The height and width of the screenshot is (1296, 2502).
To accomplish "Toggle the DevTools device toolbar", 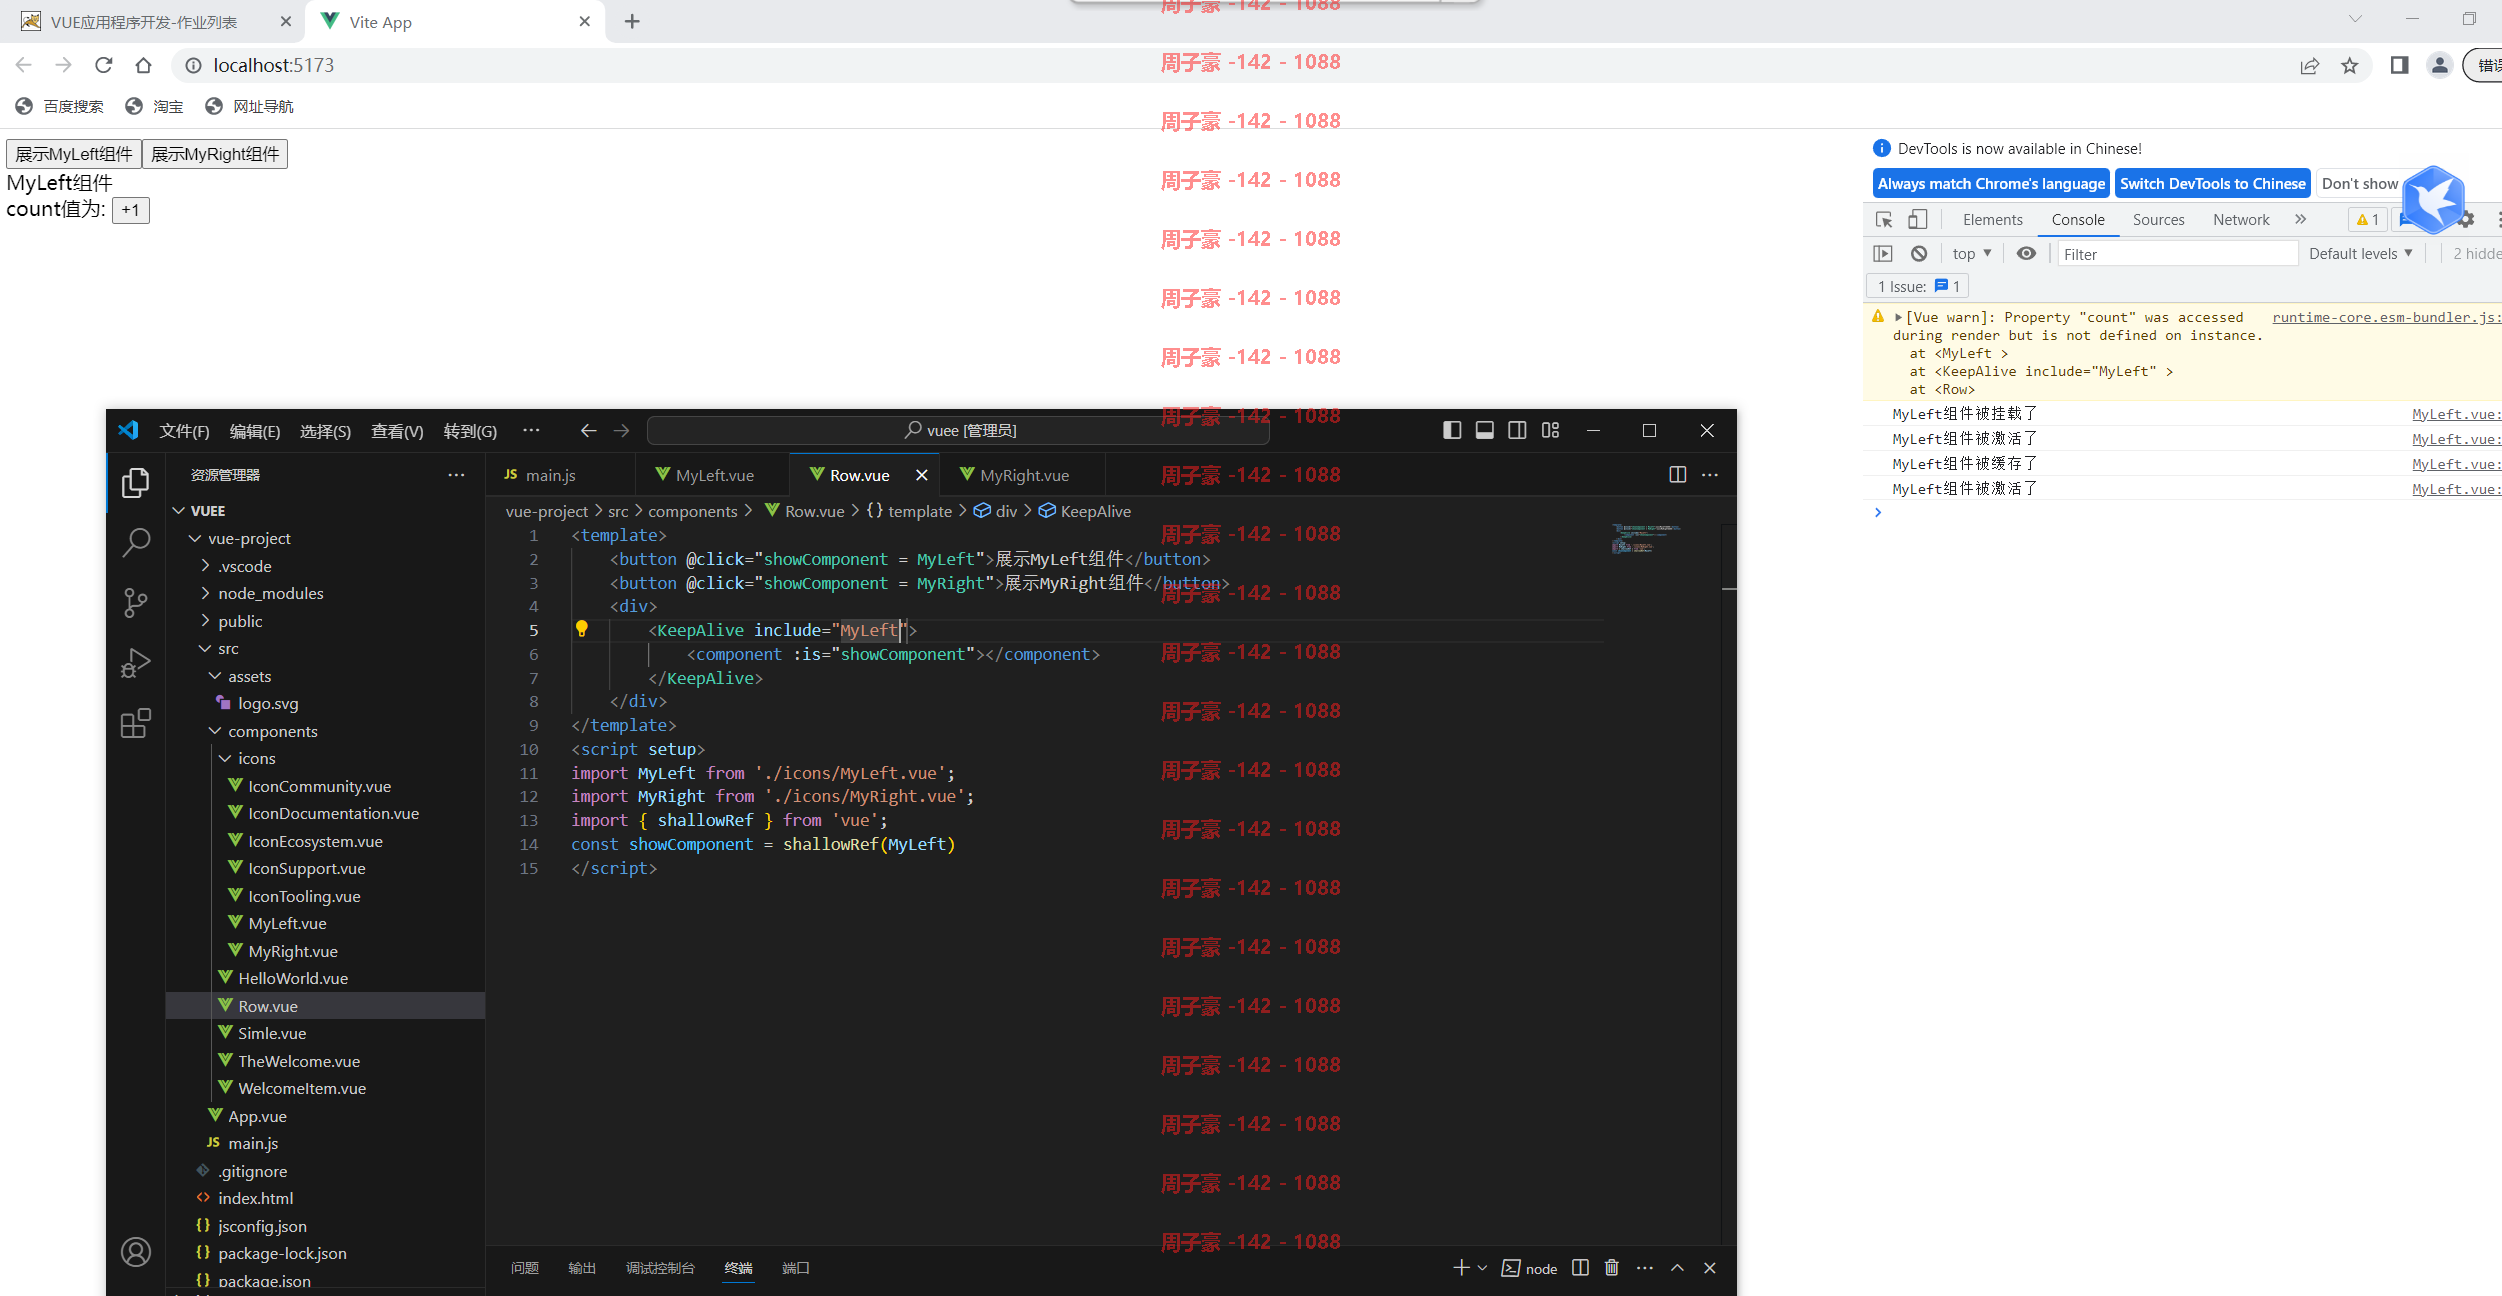I will (1917, 220).
